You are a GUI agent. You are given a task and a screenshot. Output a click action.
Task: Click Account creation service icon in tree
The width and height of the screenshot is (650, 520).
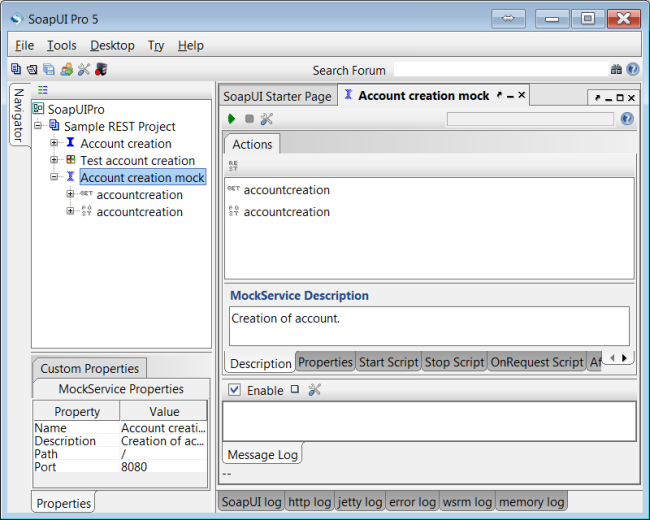tap(70, 142)
